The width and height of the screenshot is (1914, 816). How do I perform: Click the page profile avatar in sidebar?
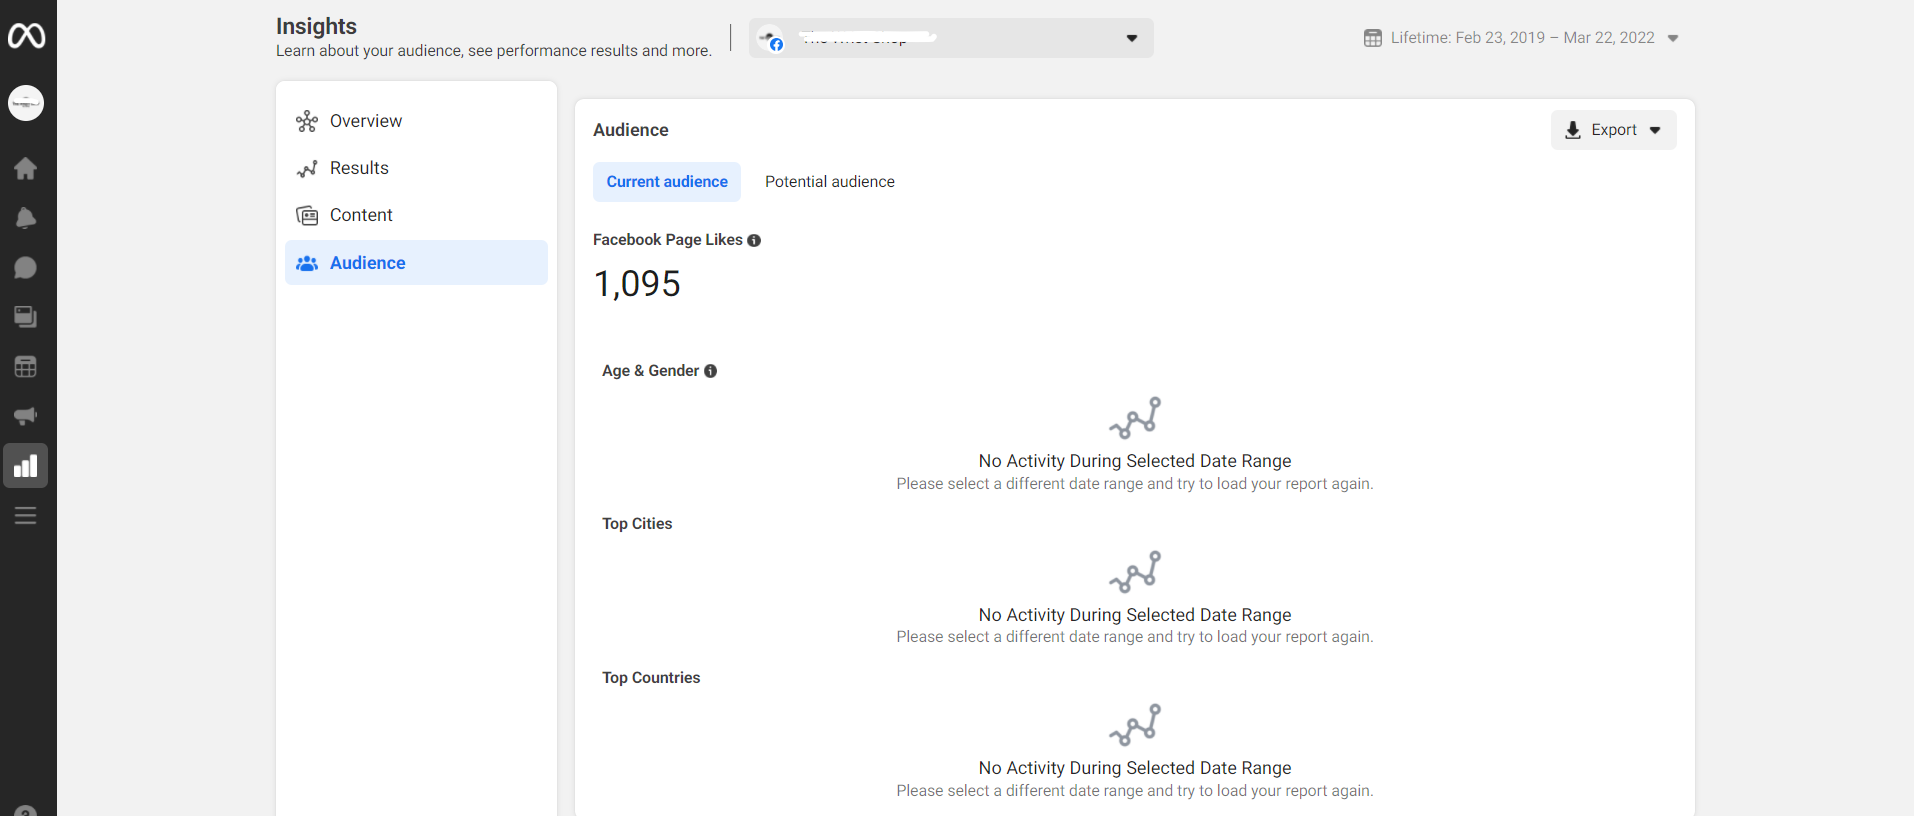coord(26,103)
